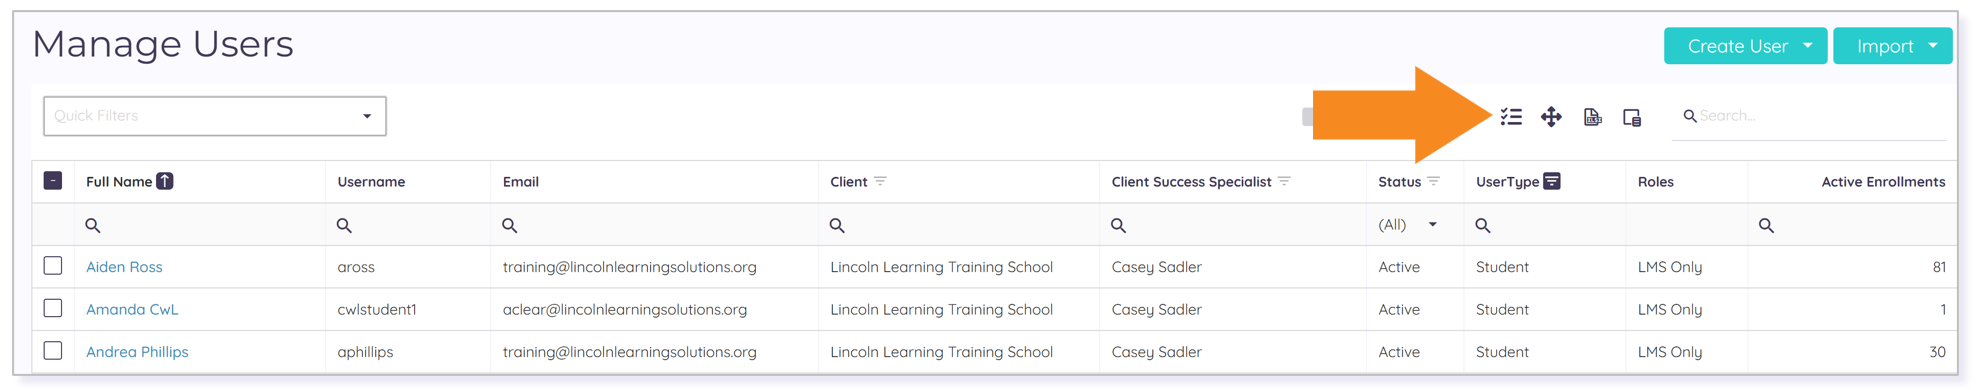The height and width of the screenshot is (390, 1977).
Task: Open the Import dropdown button
Action: coord(1892,46)
